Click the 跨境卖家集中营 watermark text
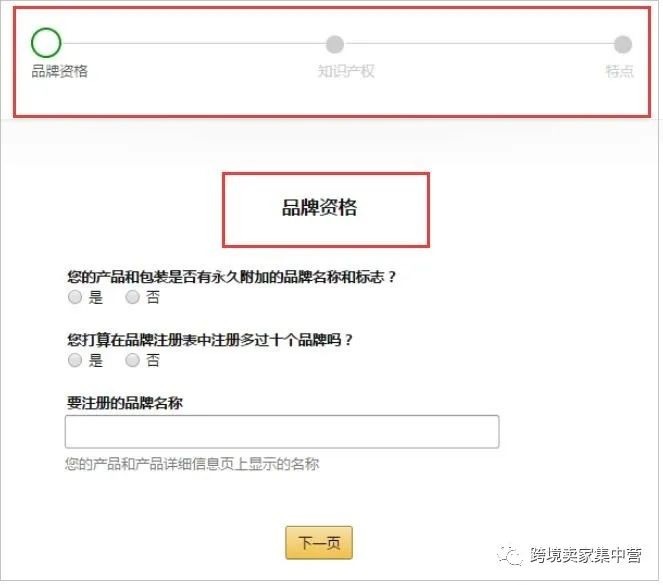Viewport: 663px width, 585px height. click(586, 555)
